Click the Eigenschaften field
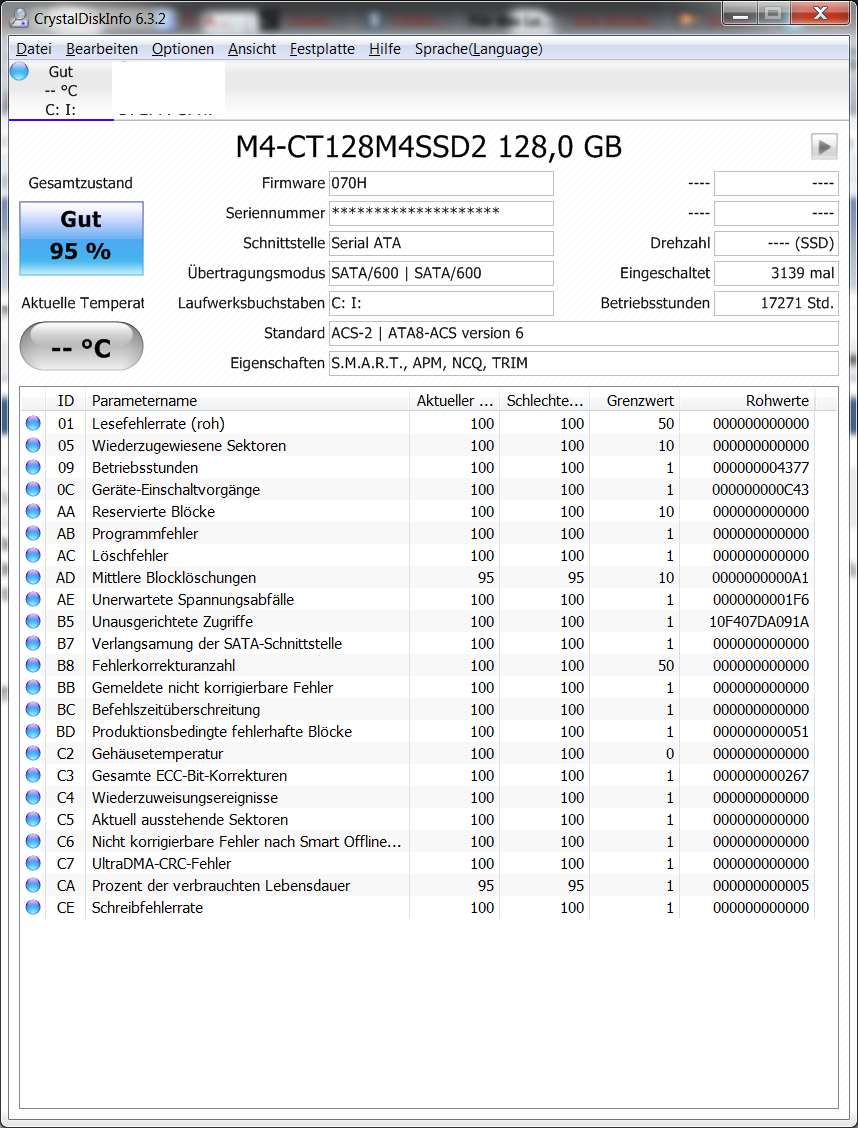858x1128 pixels. pyautogui.click(x=583, y=363)
